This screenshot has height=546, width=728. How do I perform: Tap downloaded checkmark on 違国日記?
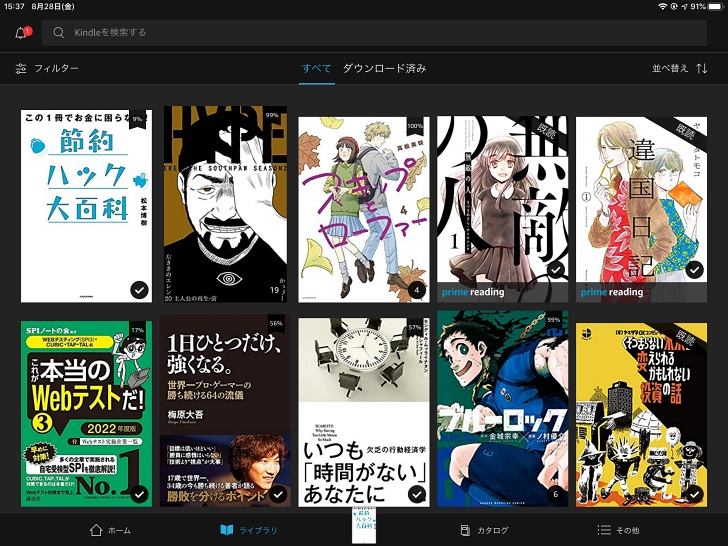click(694, 270)
